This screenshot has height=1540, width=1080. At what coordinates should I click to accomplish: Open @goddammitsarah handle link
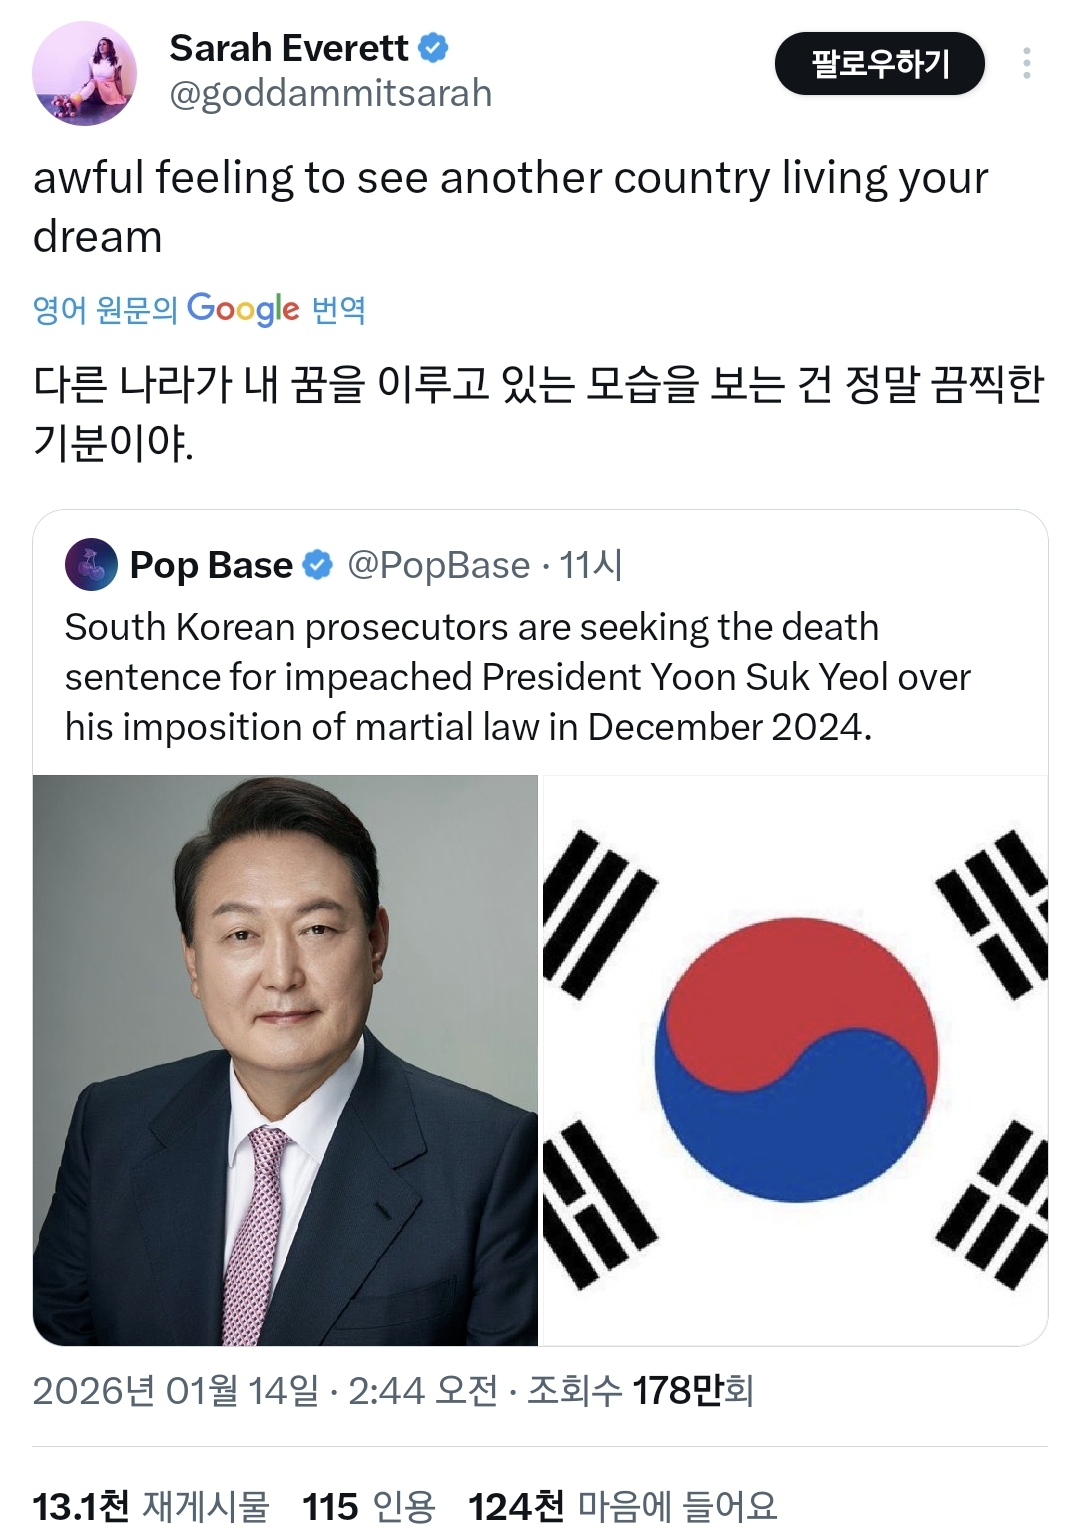point(331,94)
